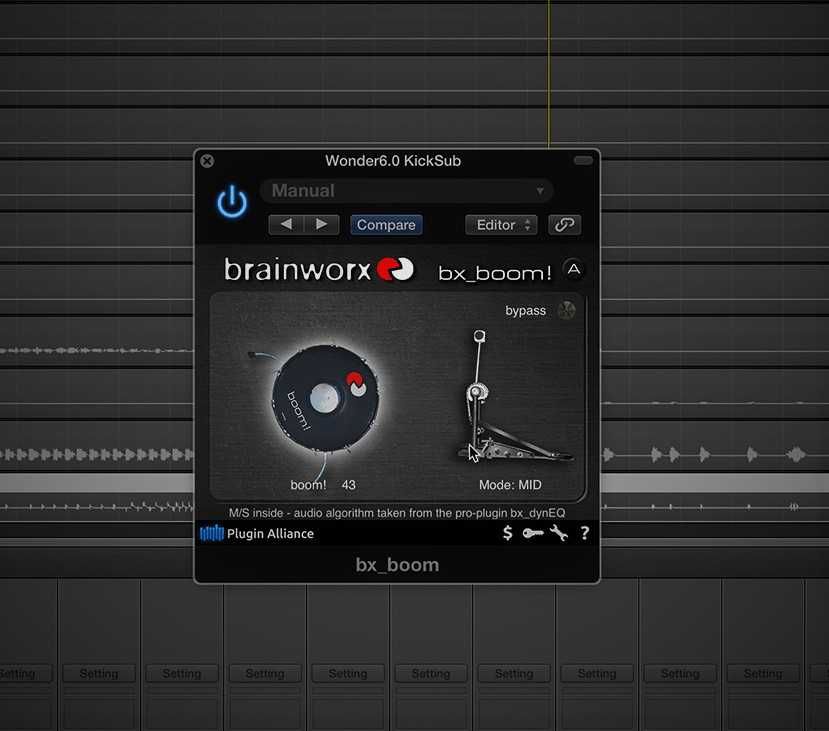Viewport: 829px width, 731px height.
Task: Click the brainworx logo
Action: click(319, 270)
